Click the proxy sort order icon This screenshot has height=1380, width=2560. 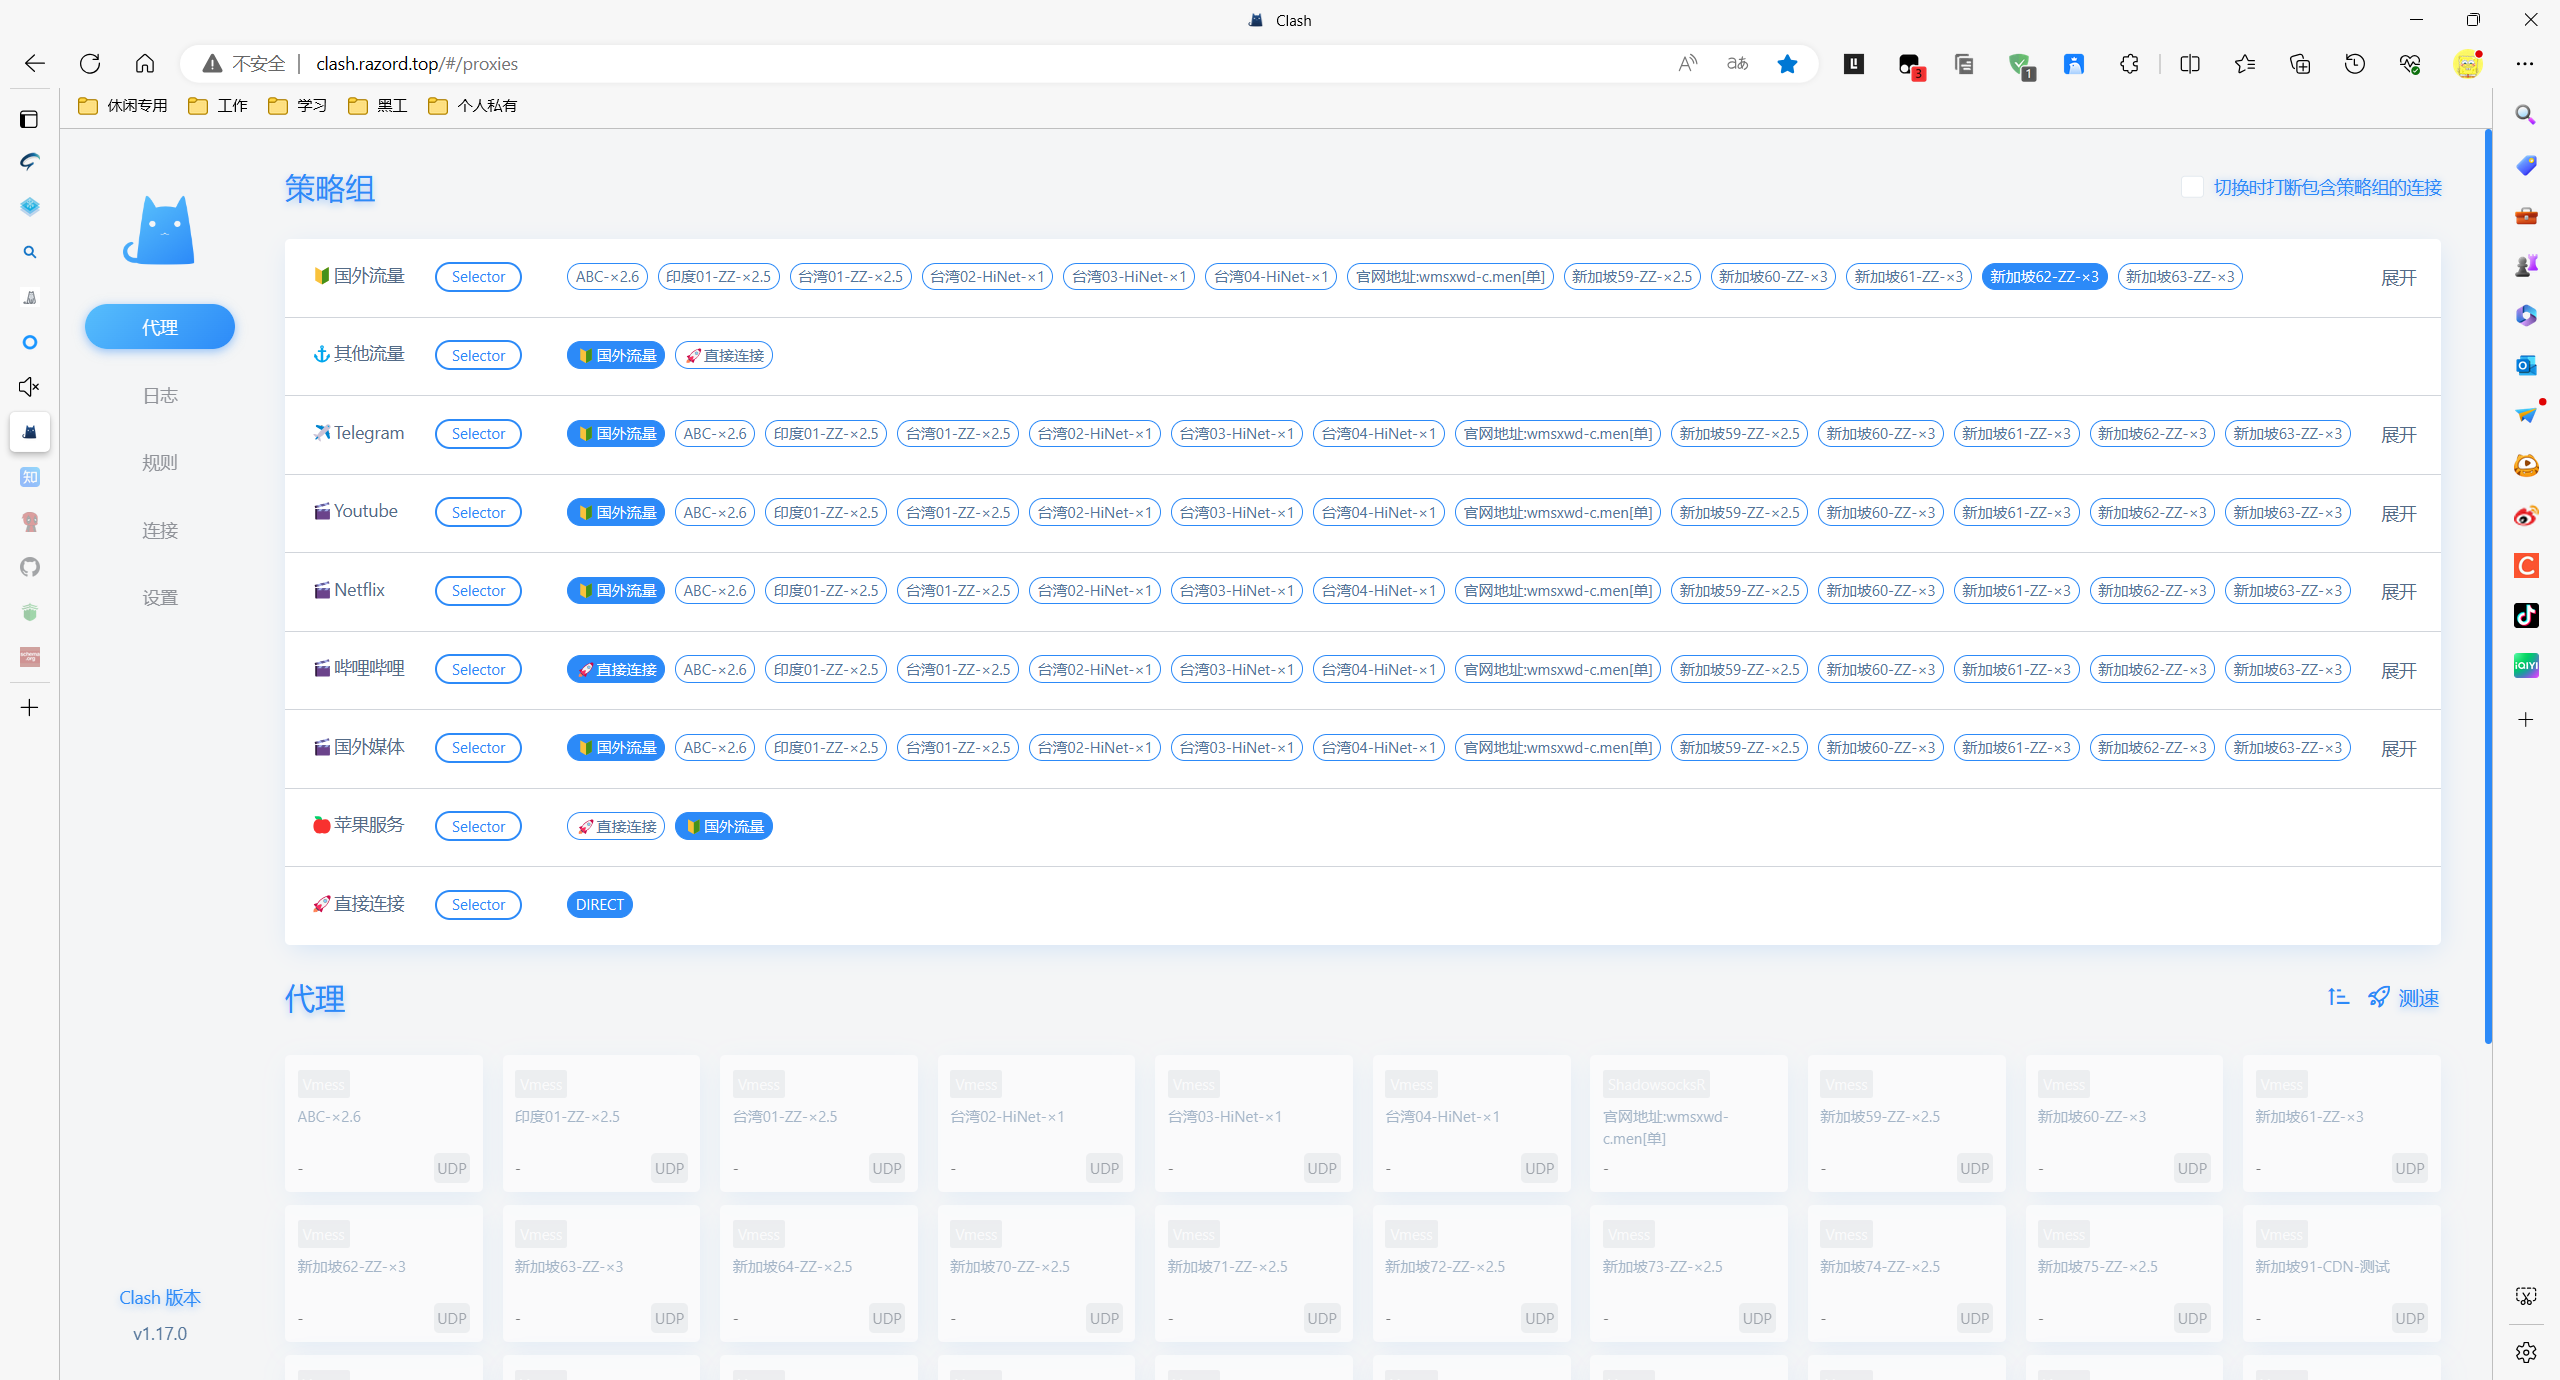click(2338, 997)
